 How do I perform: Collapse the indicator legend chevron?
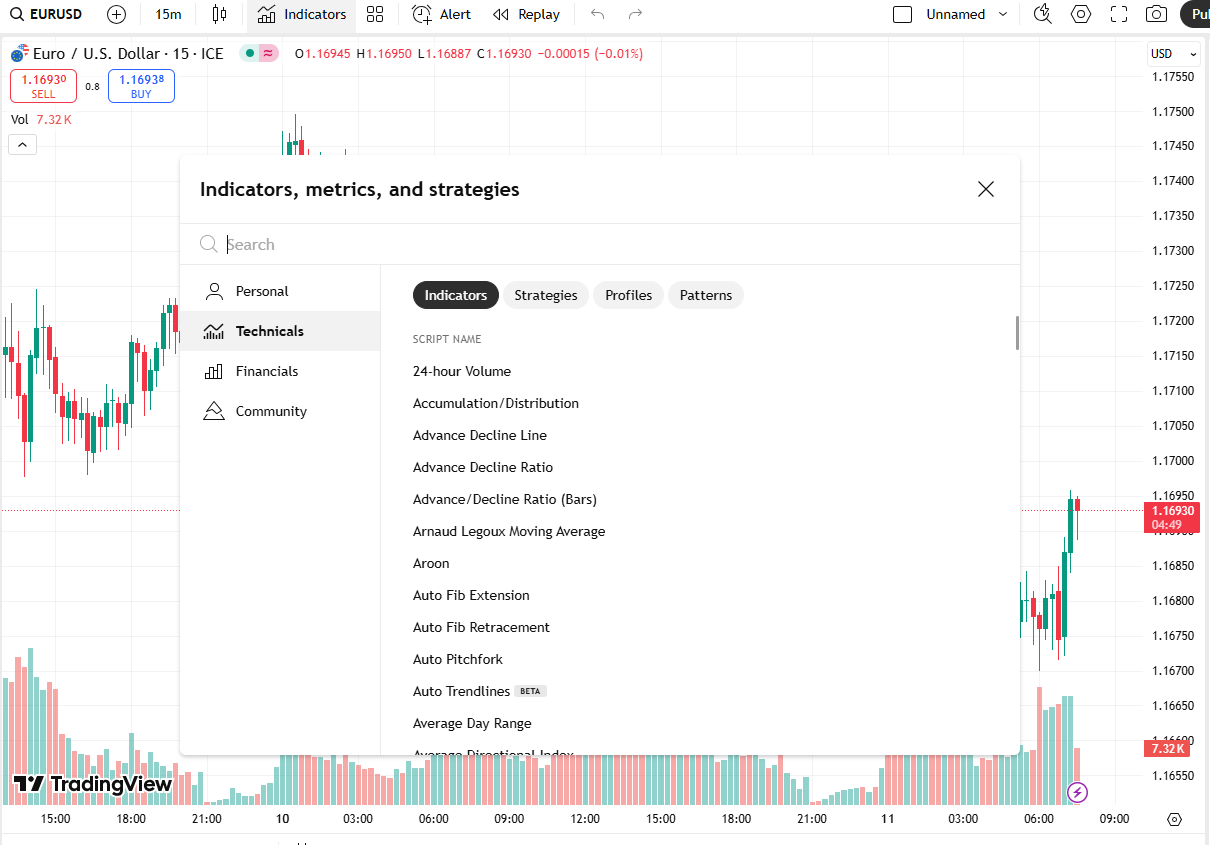click(x=22, y=145)
